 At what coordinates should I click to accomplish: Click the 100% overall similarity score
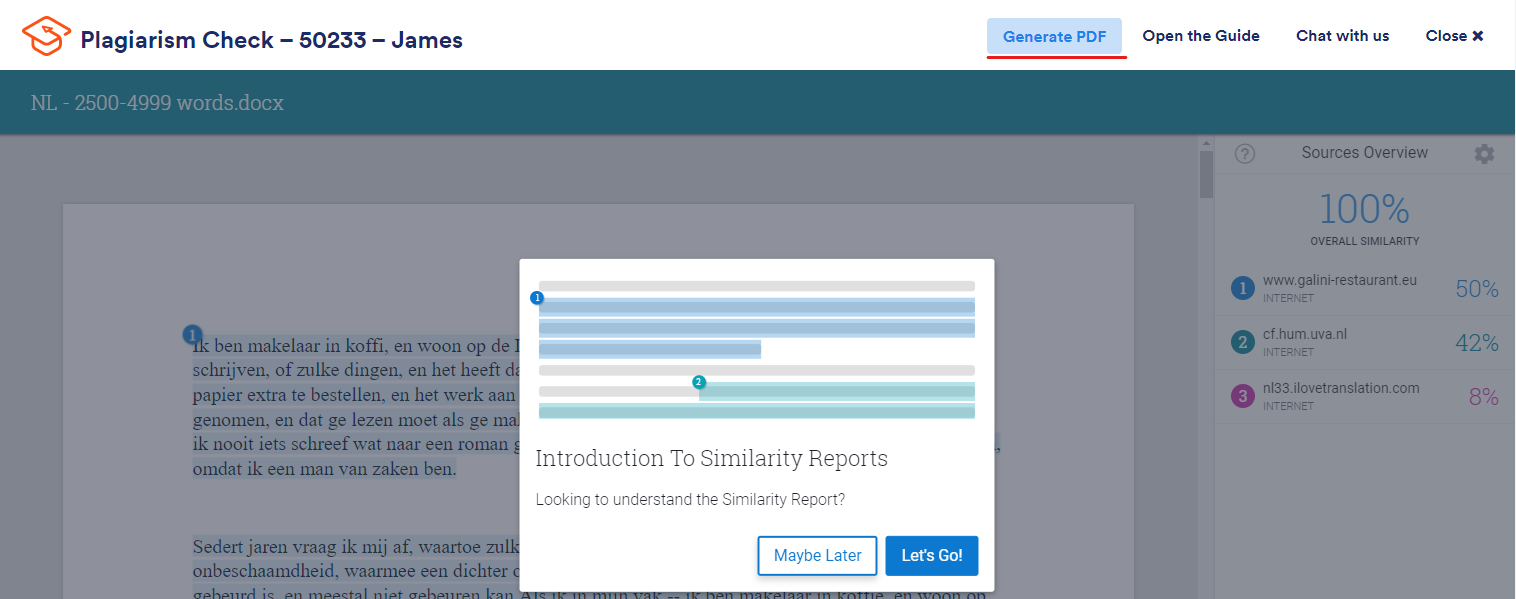pyautogui.click(x=1364, y=210)
